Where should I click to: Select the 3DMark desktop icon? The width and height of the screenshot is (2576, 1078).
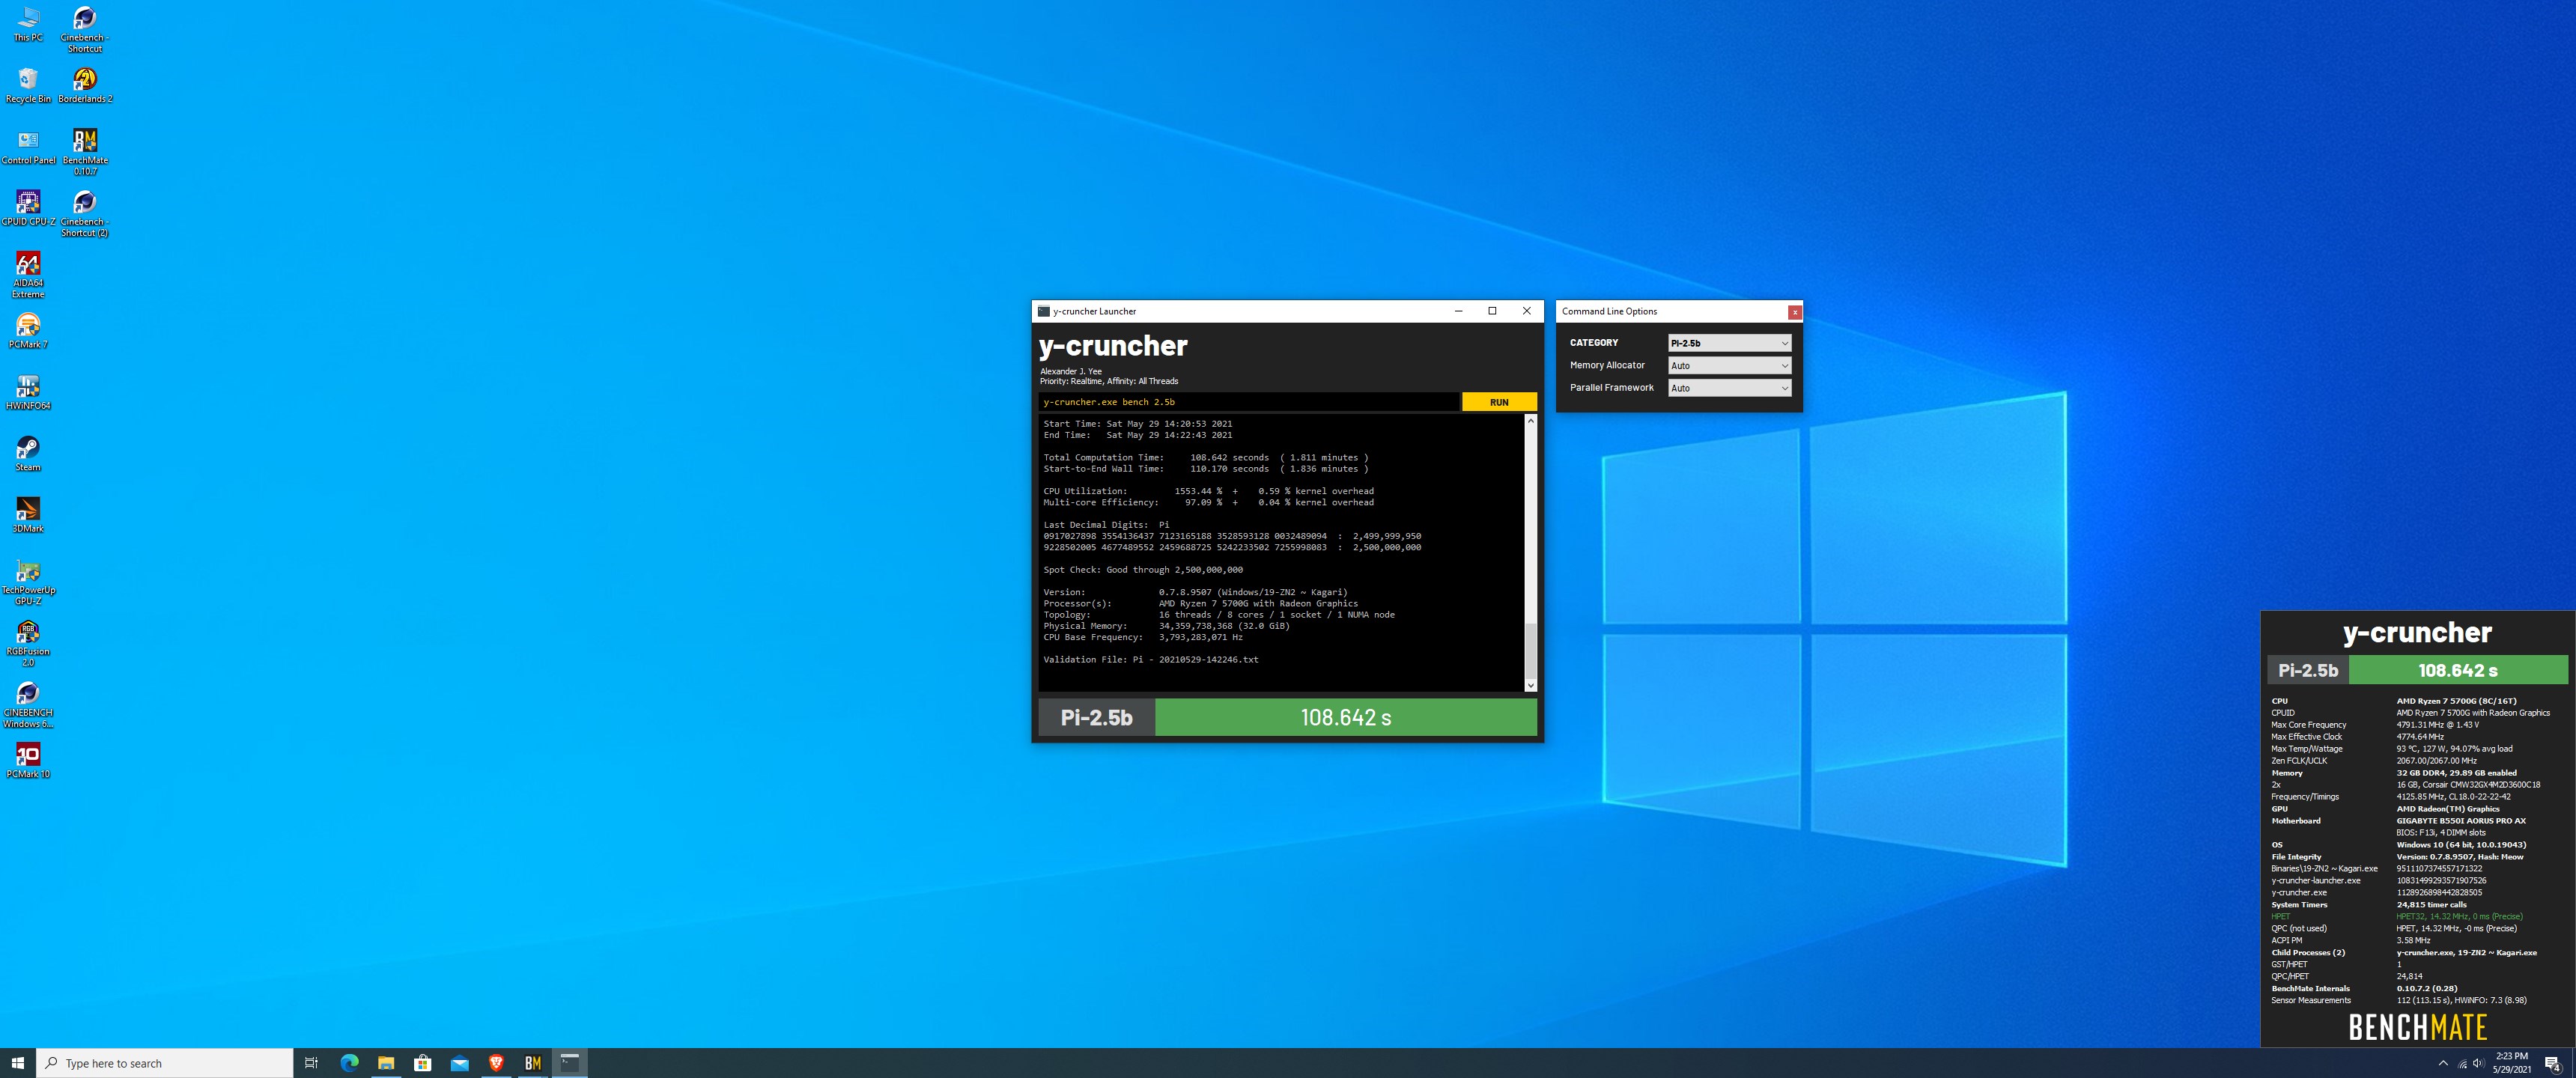coord(28,515)
